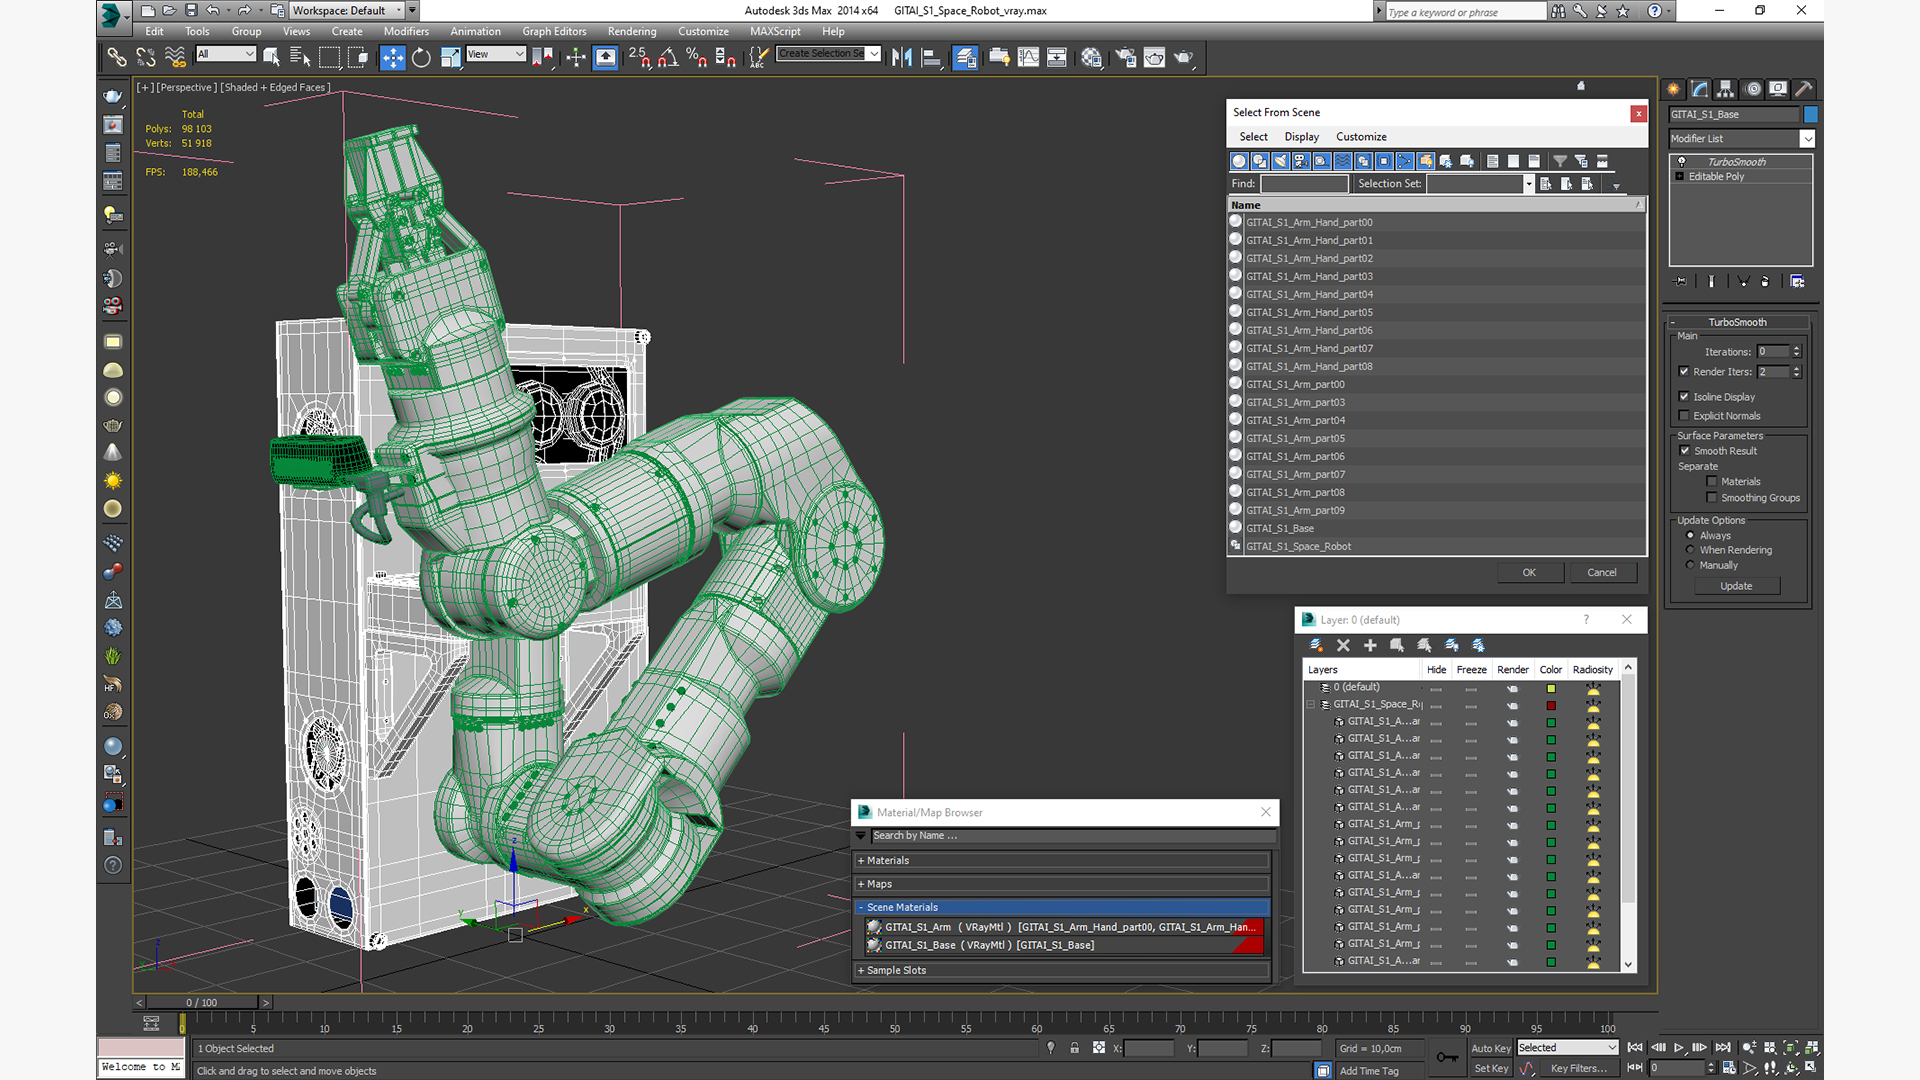Click Cancel in Select From Scene
This screenshot has width=1920, height=1080.
click(x=1601, y=573)
